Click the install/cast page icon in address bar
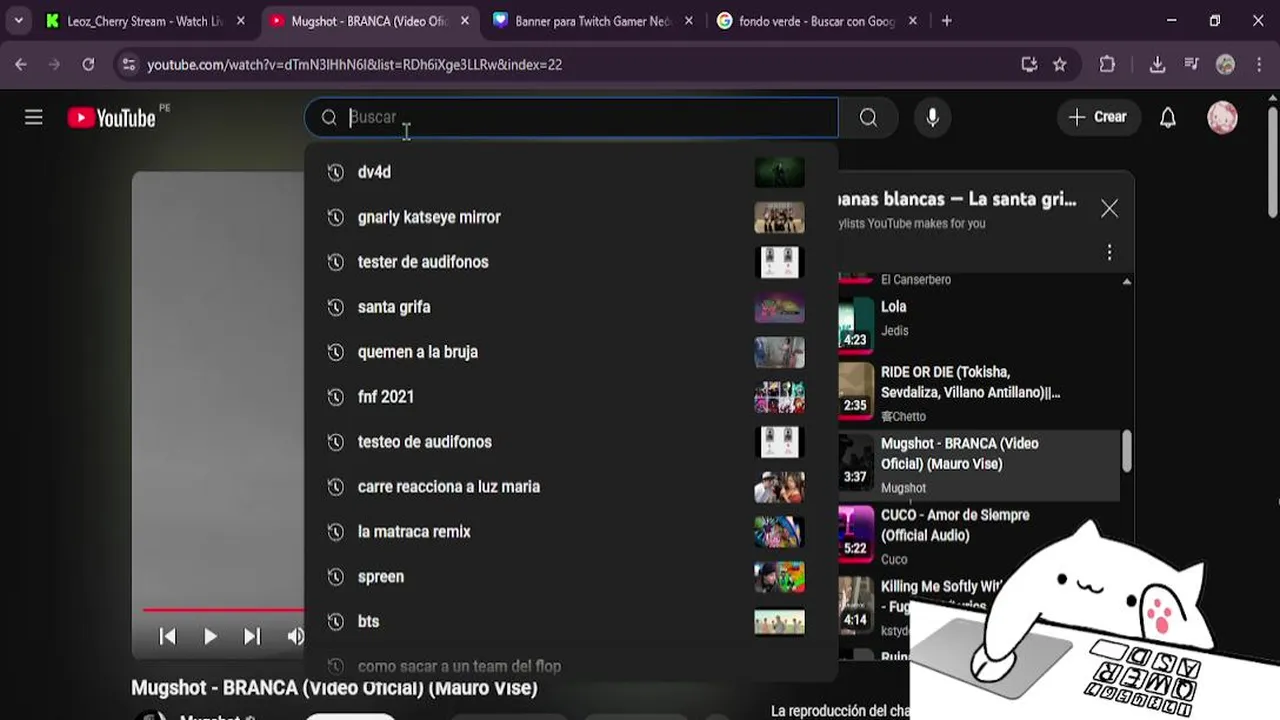This screenshot has height=720, width=1280. tap(1029, 65)
